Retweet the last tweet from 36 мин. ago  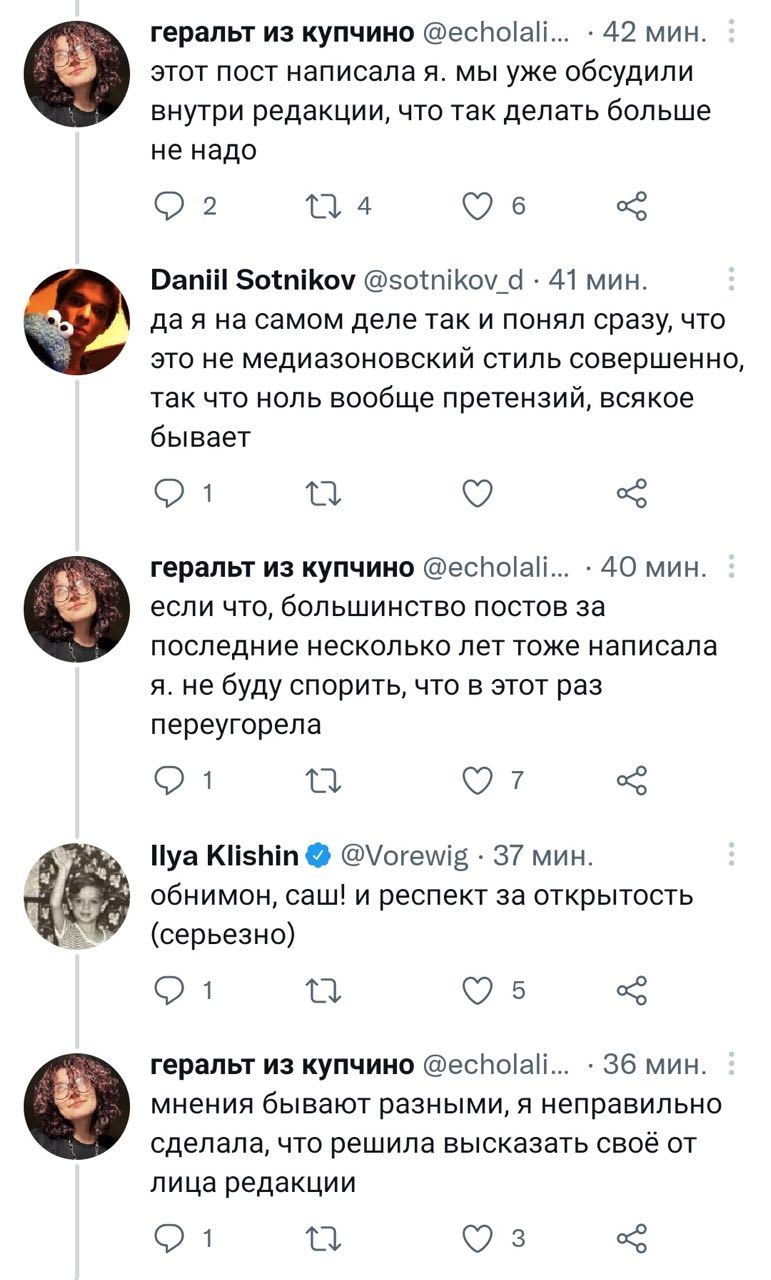click(324, 1238)
